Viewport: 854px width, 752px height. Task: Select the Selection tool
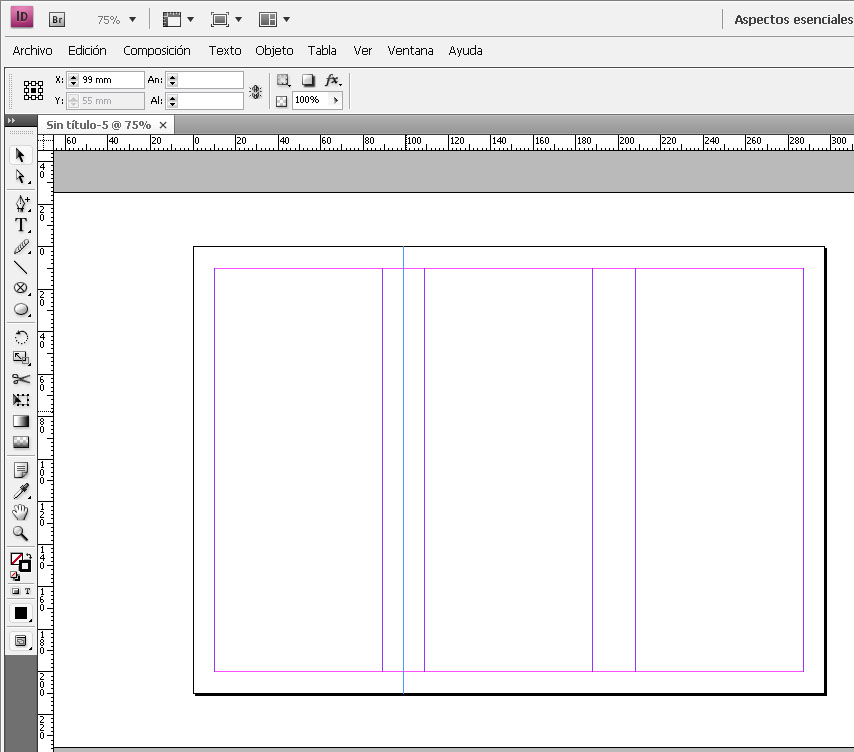(21, 155)
